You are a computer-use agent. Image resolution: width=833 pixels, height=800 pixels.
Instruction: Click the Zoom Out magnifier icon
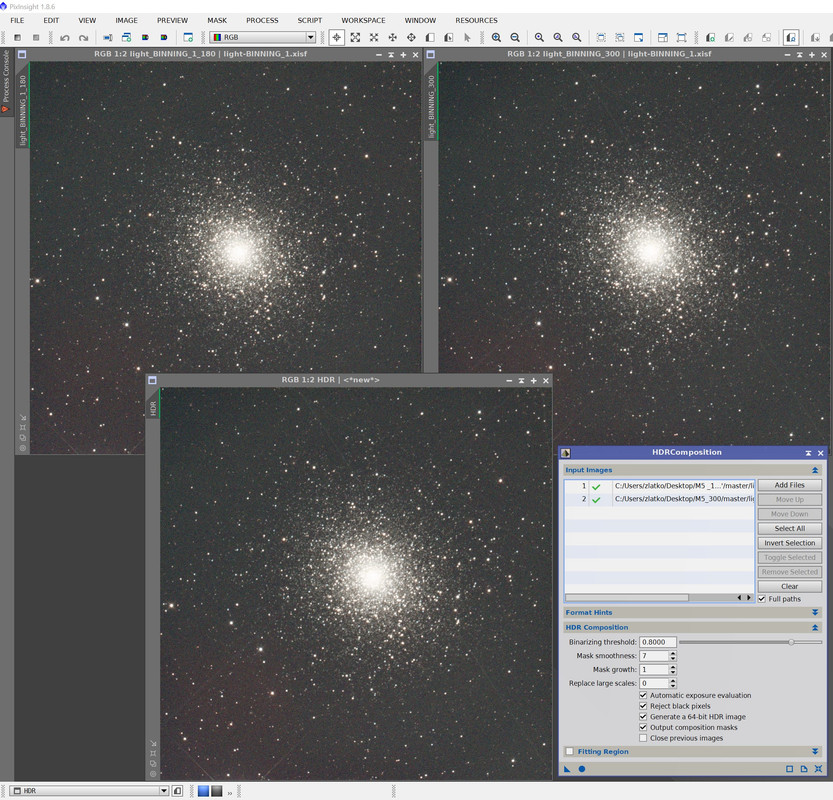click(515, 38)
